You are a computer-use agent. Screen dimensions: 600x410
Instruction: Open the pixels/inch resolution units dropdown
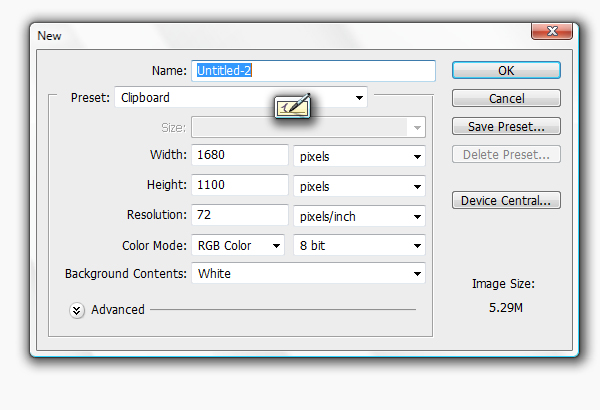pyautogui.click(x=359, y=216)
